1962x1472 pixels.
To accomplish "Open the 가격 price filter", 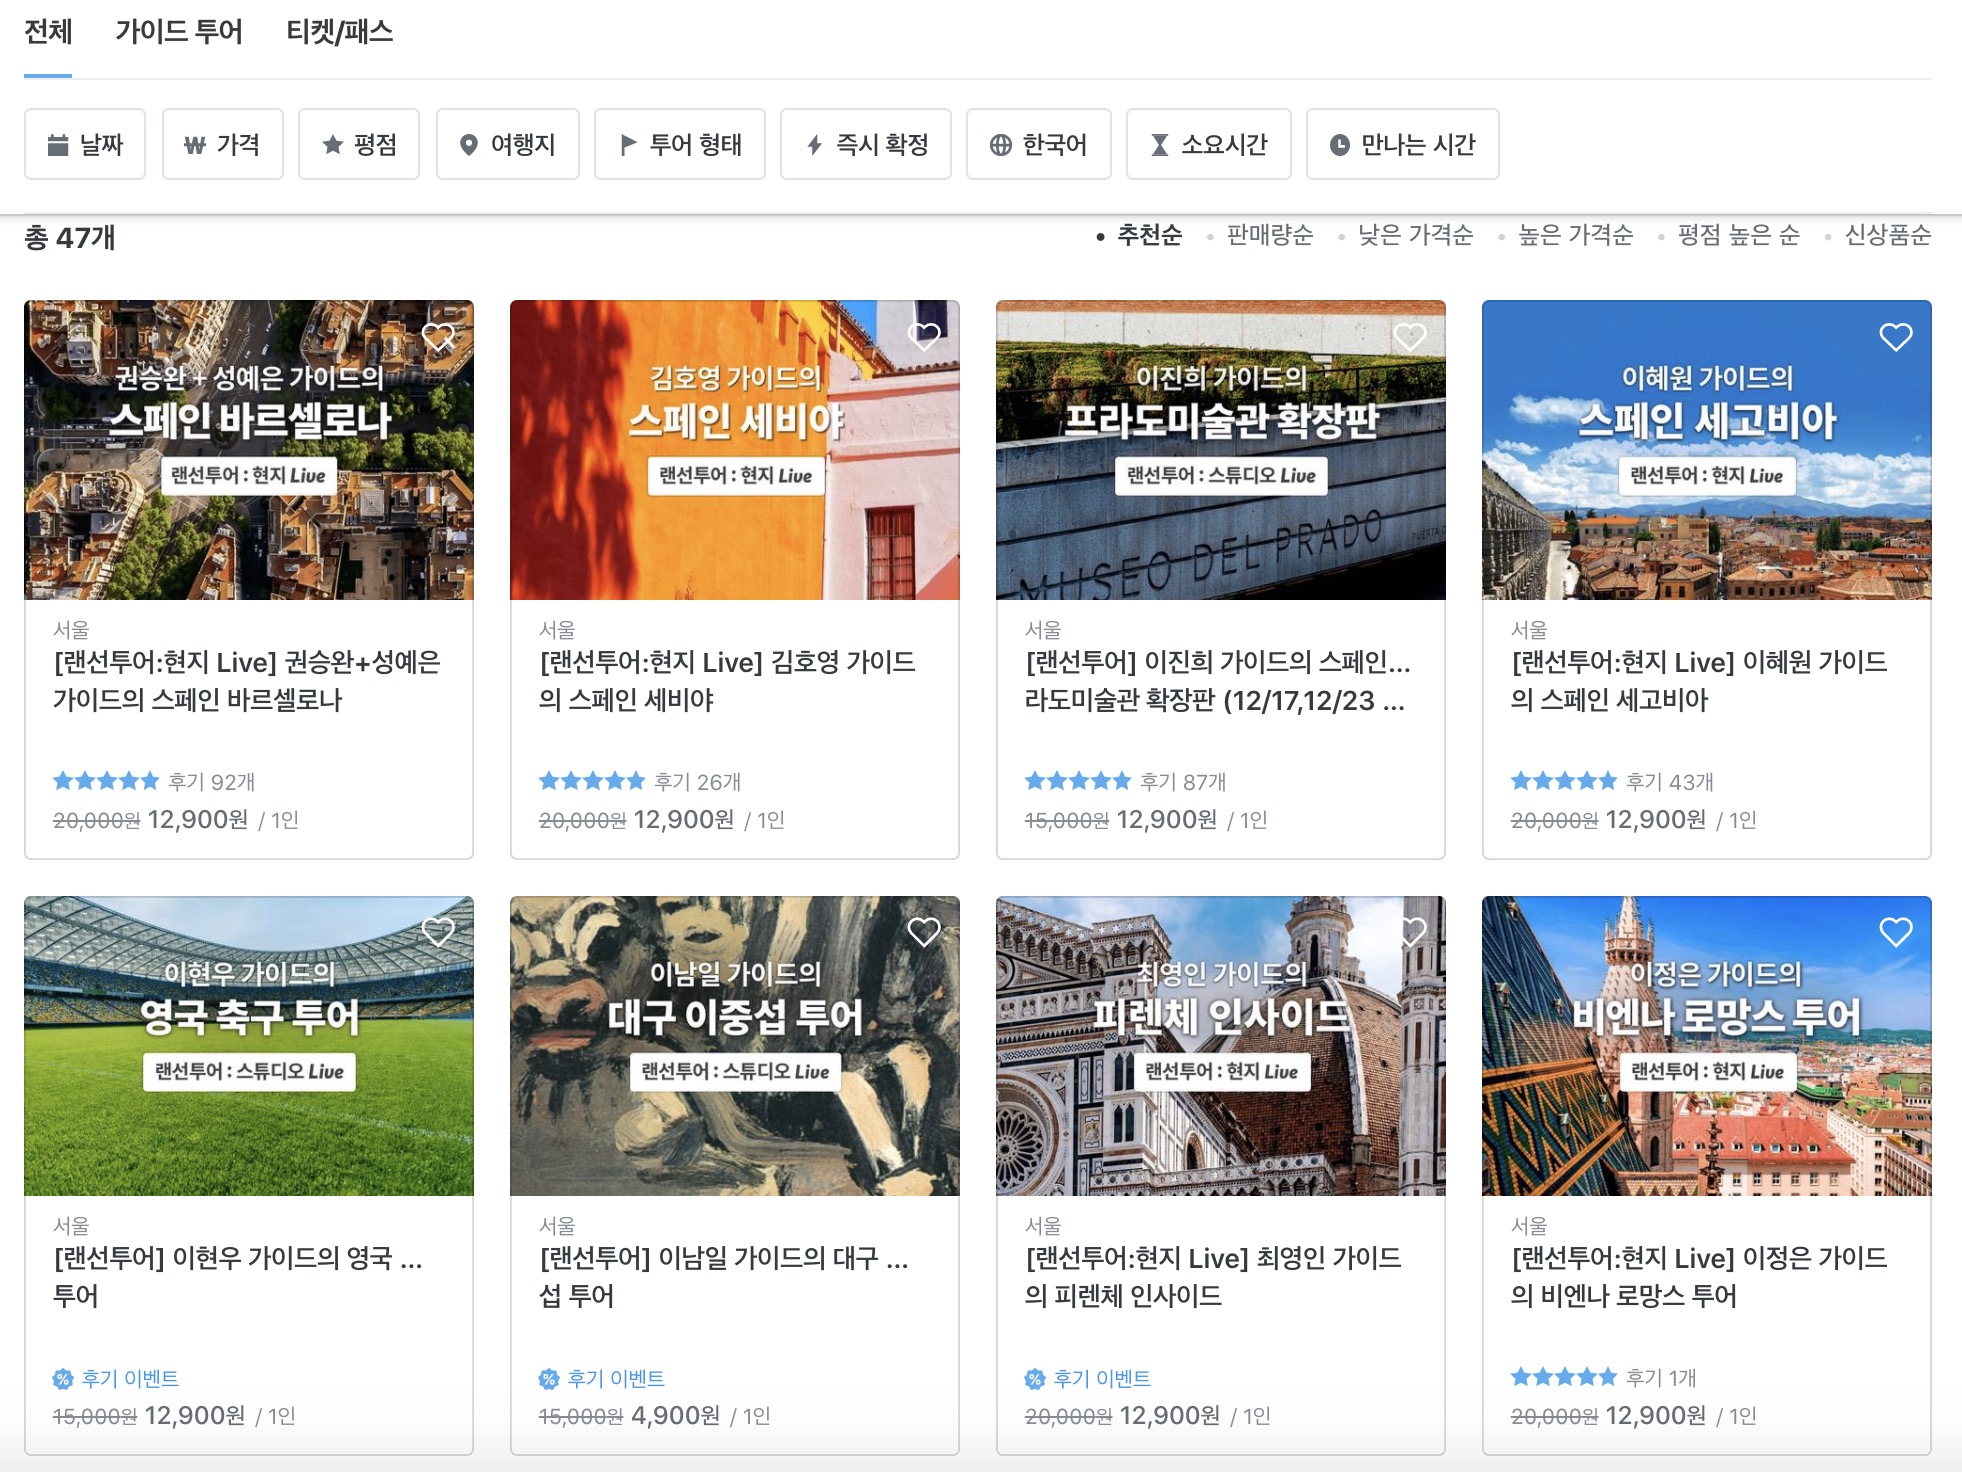I will click(x=222, y=145).
